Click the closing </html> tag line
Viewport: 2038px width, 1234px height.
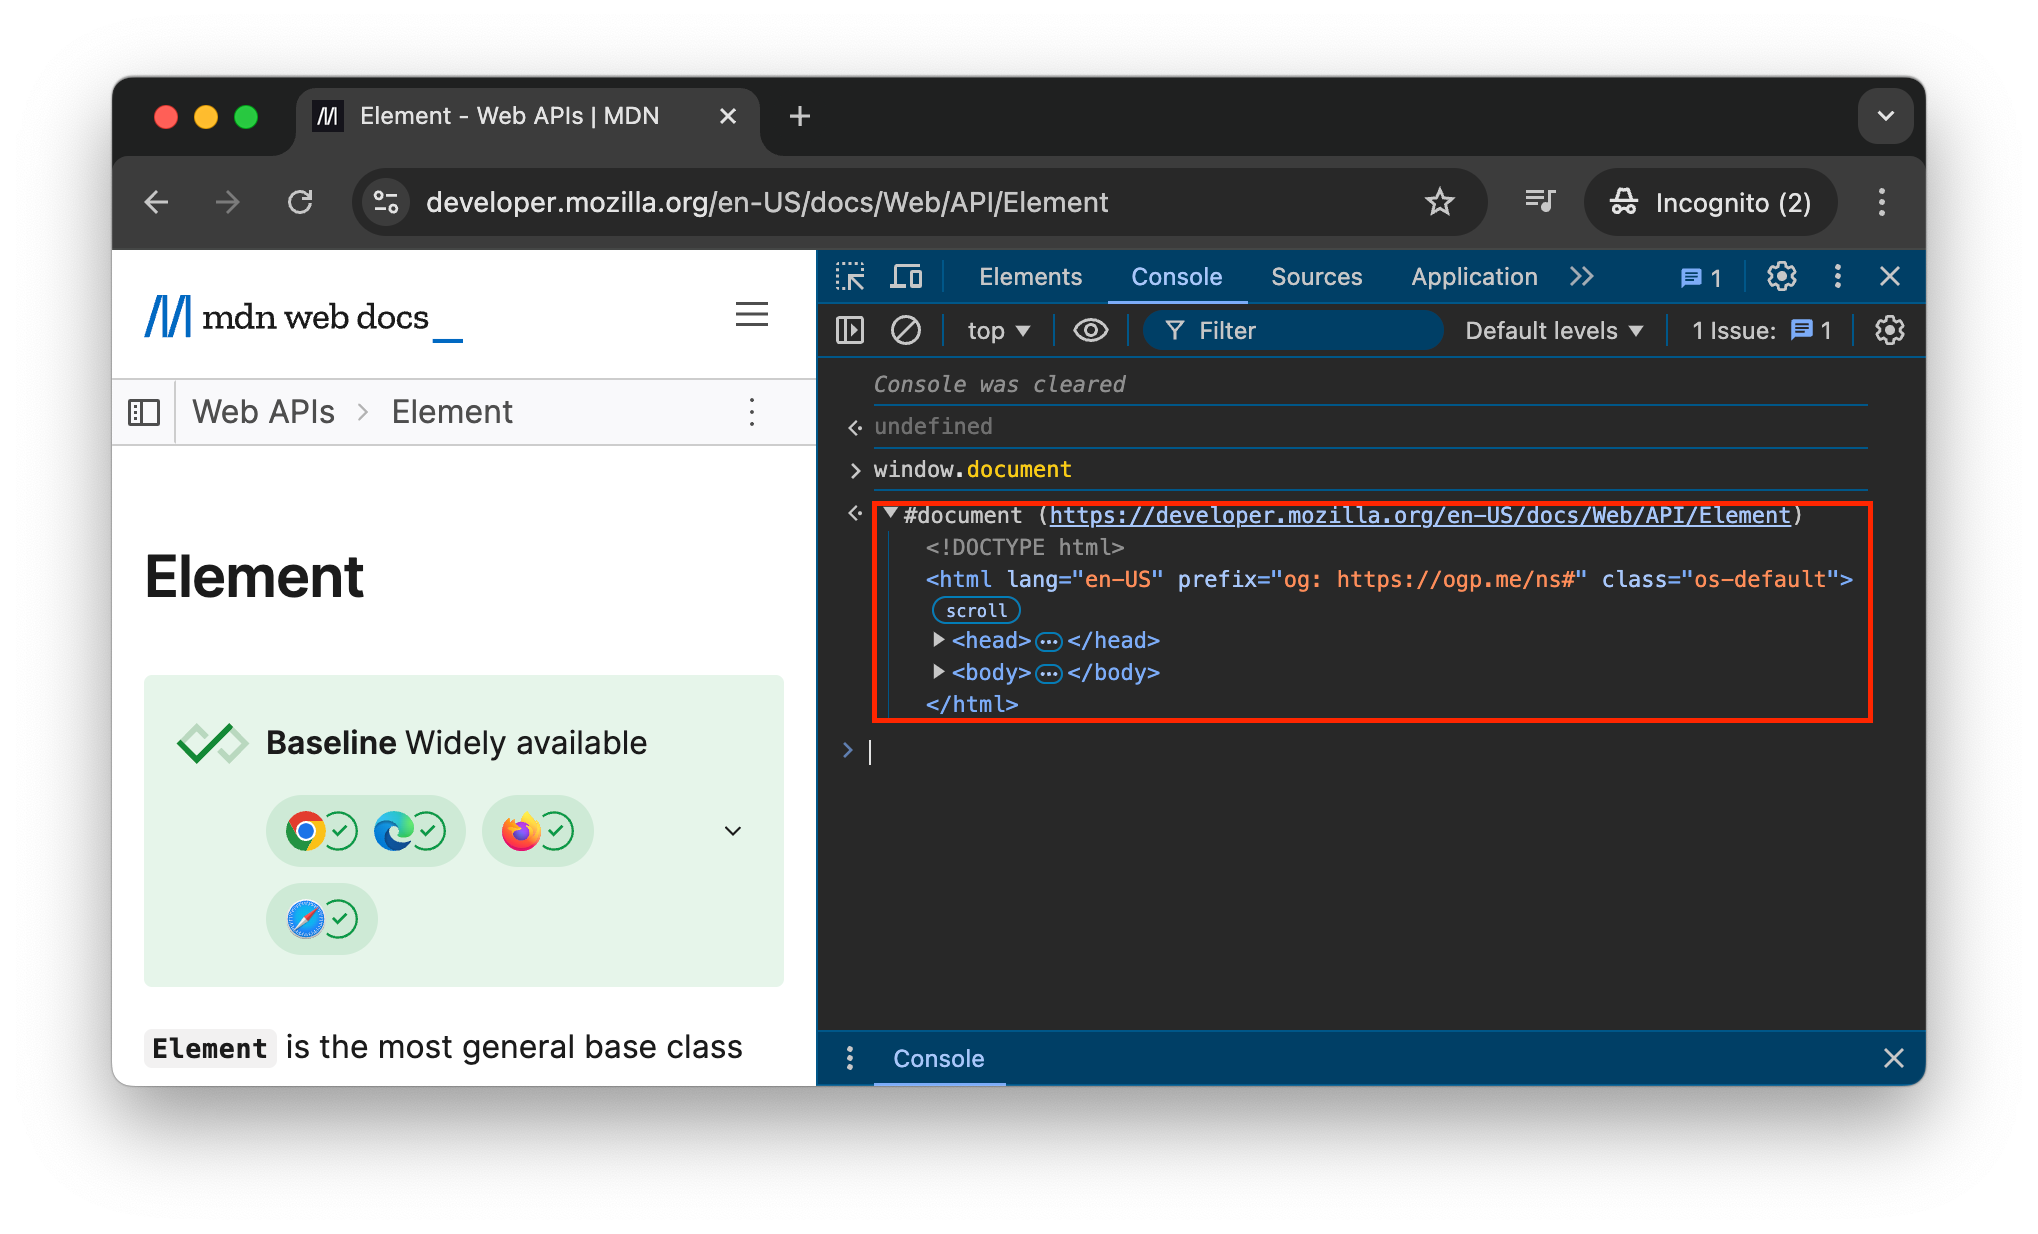coord(971,705)
